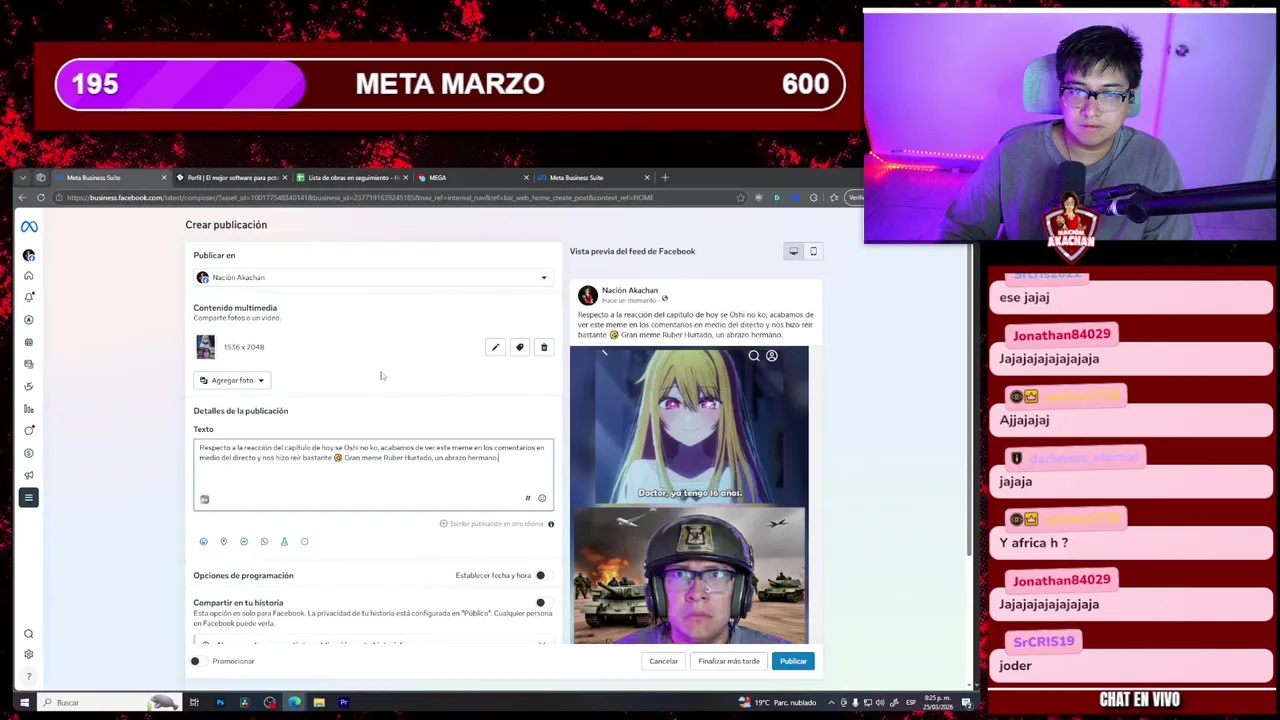Click Escribir publicación en otro idioma
This screenshot has height=720, width=1280.
491,524
